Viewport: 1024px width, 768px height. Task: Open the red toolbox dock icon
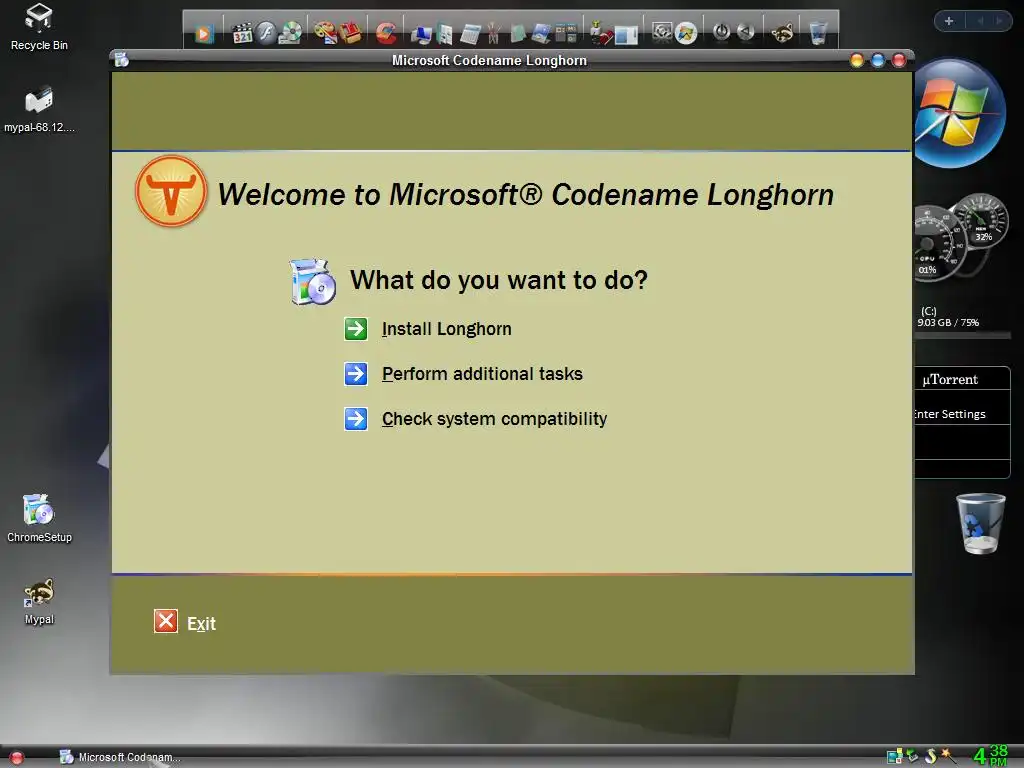pyautogui.click(x=351, y=33)
